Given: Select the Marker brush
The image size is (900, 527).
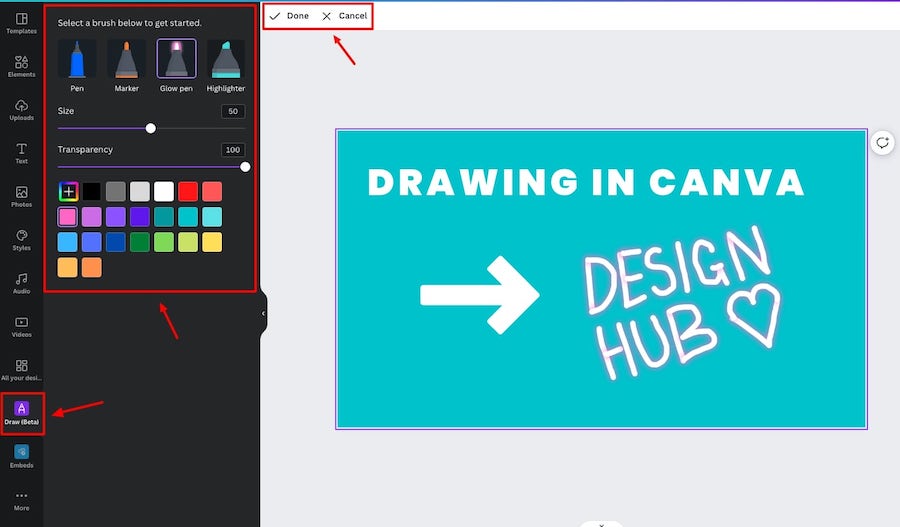Looking at the screenshot, I should (x=126, y=65).
